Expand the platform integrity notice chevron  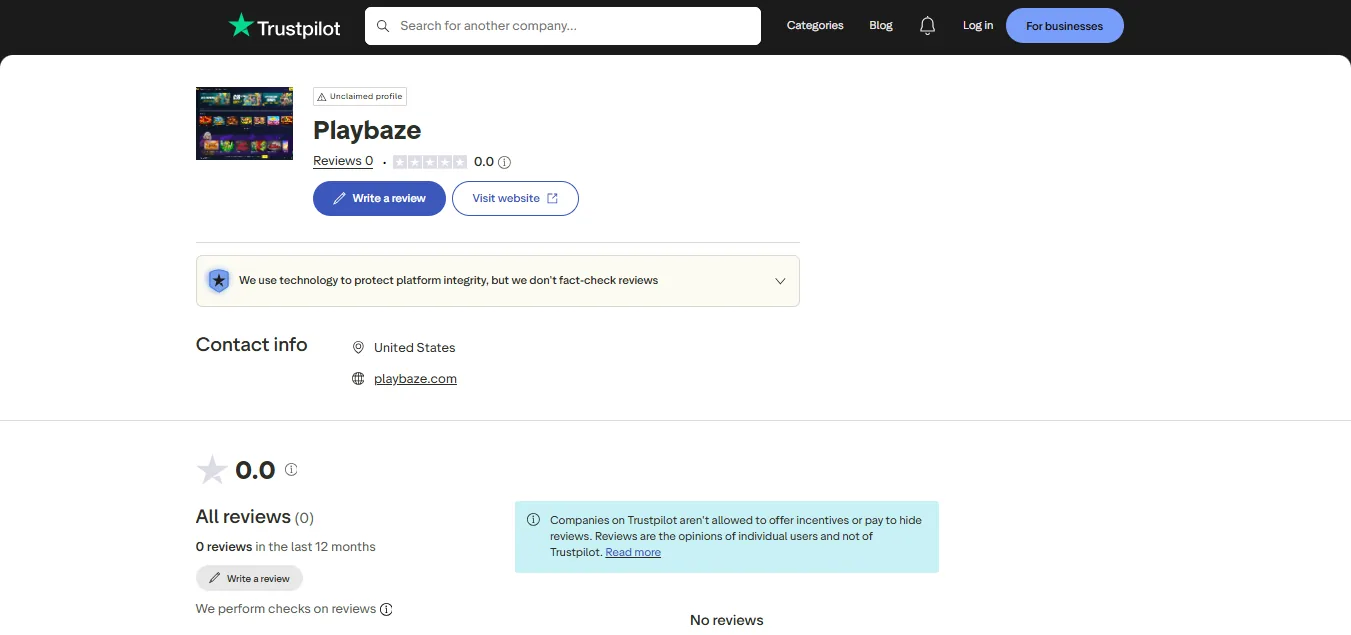[780, 281]
